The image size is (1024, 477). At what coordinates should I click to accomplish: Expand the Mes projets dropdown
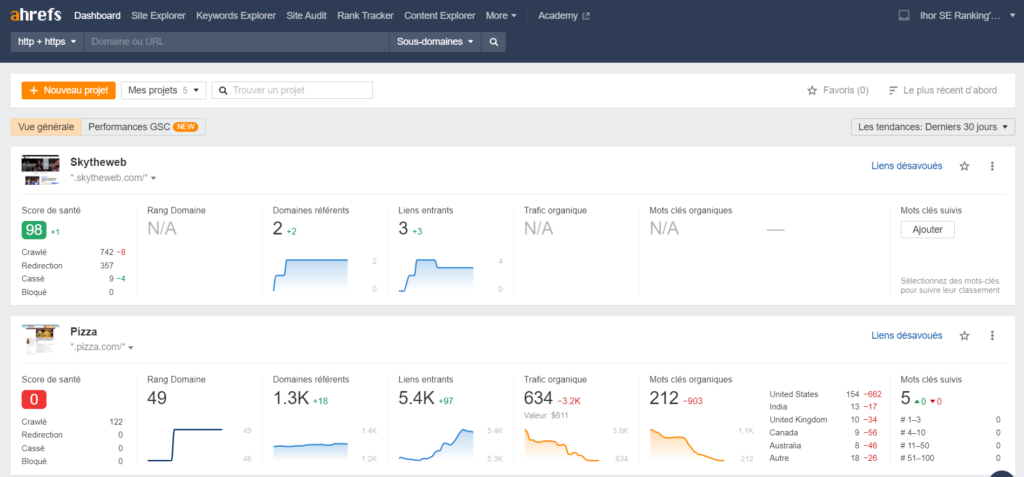pyautogui.click(x=164, y=90)
